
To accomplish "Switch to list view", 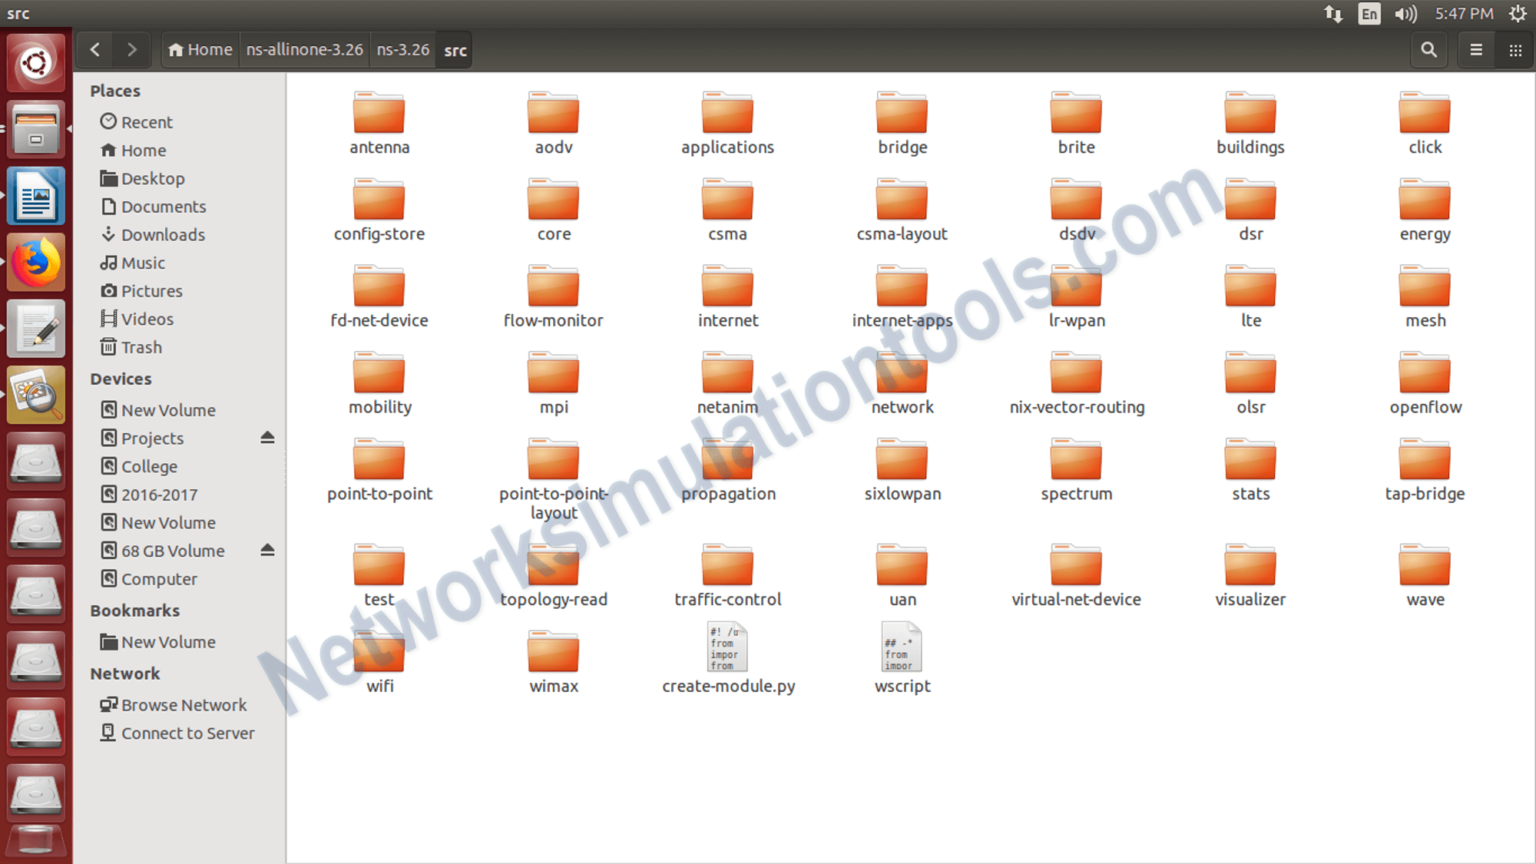I will [1475, 49].
